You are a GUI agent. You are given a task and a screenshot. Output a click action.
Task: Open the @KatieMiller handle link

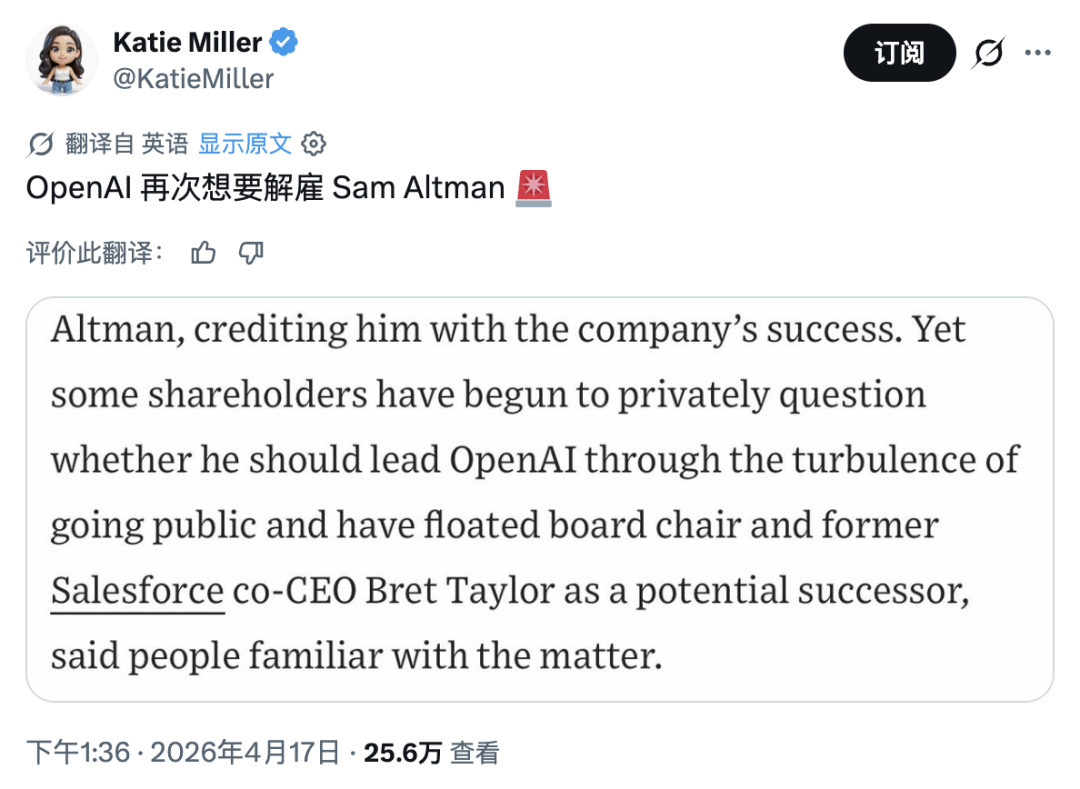click(193, 79)
